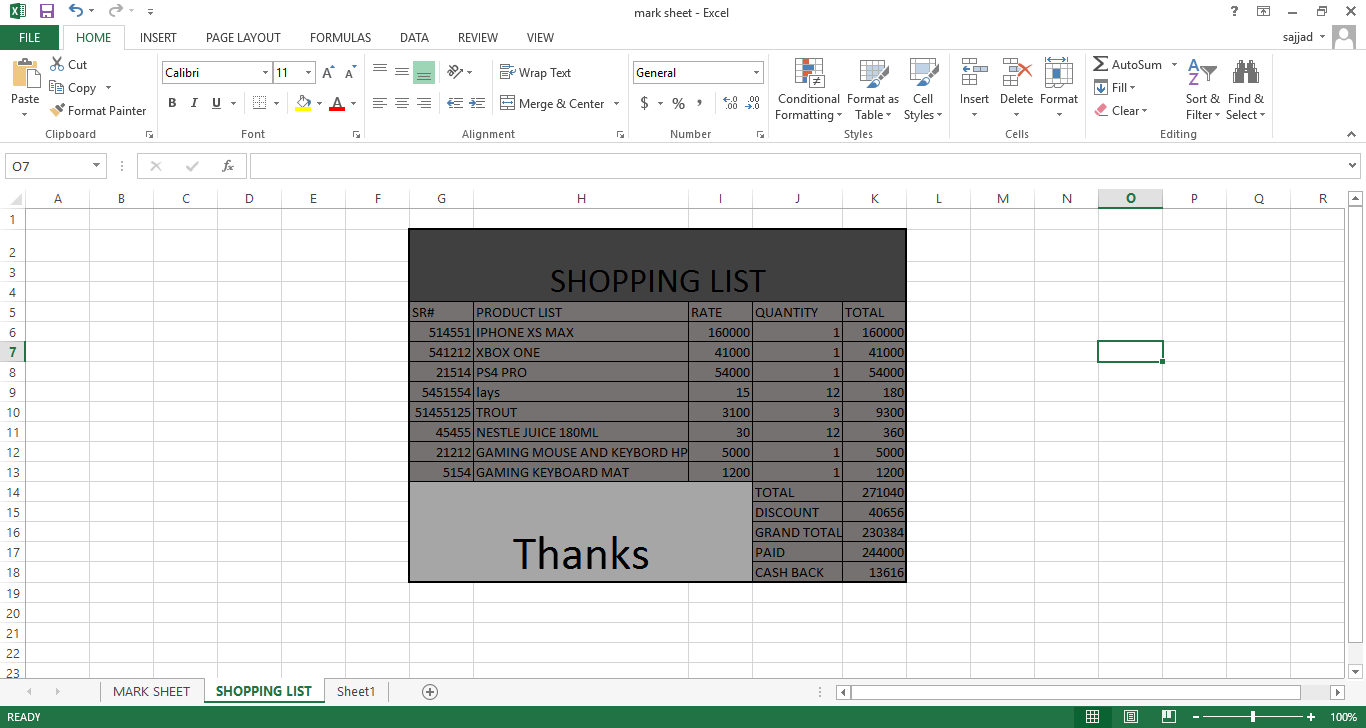Decrease font size with small A icon

point(350,73)
